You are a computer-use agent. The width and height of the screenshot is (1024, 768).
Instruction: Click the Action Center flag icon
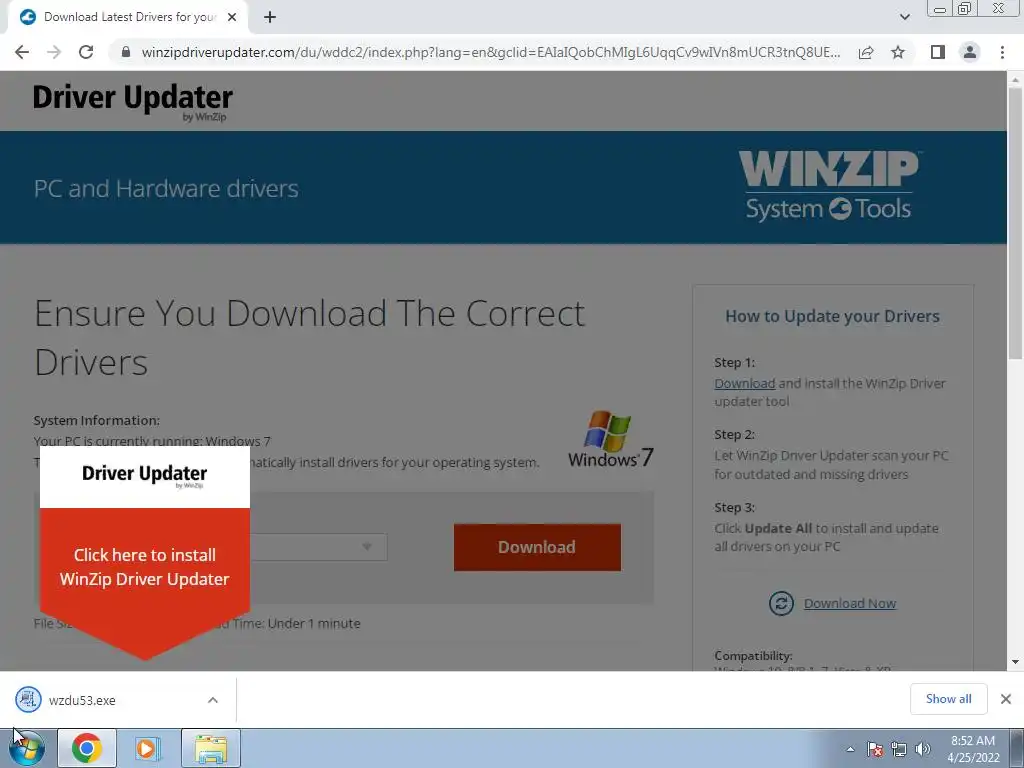[x=875, y=749]
